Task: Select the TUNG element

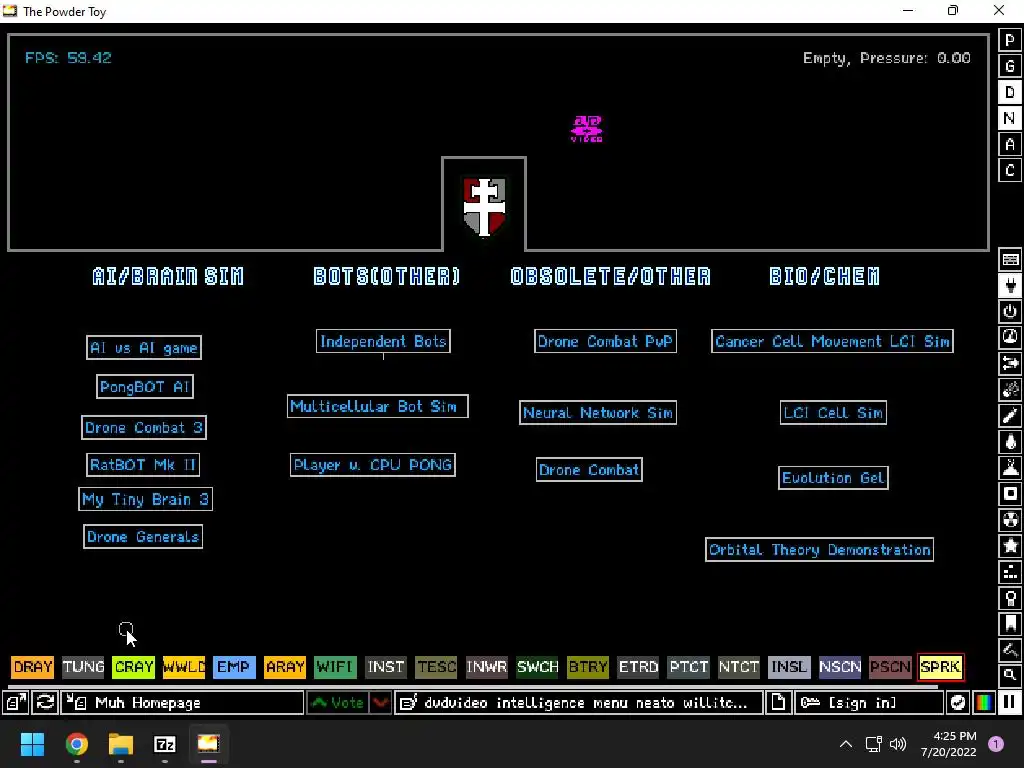Action: click(x=83, y=667)
